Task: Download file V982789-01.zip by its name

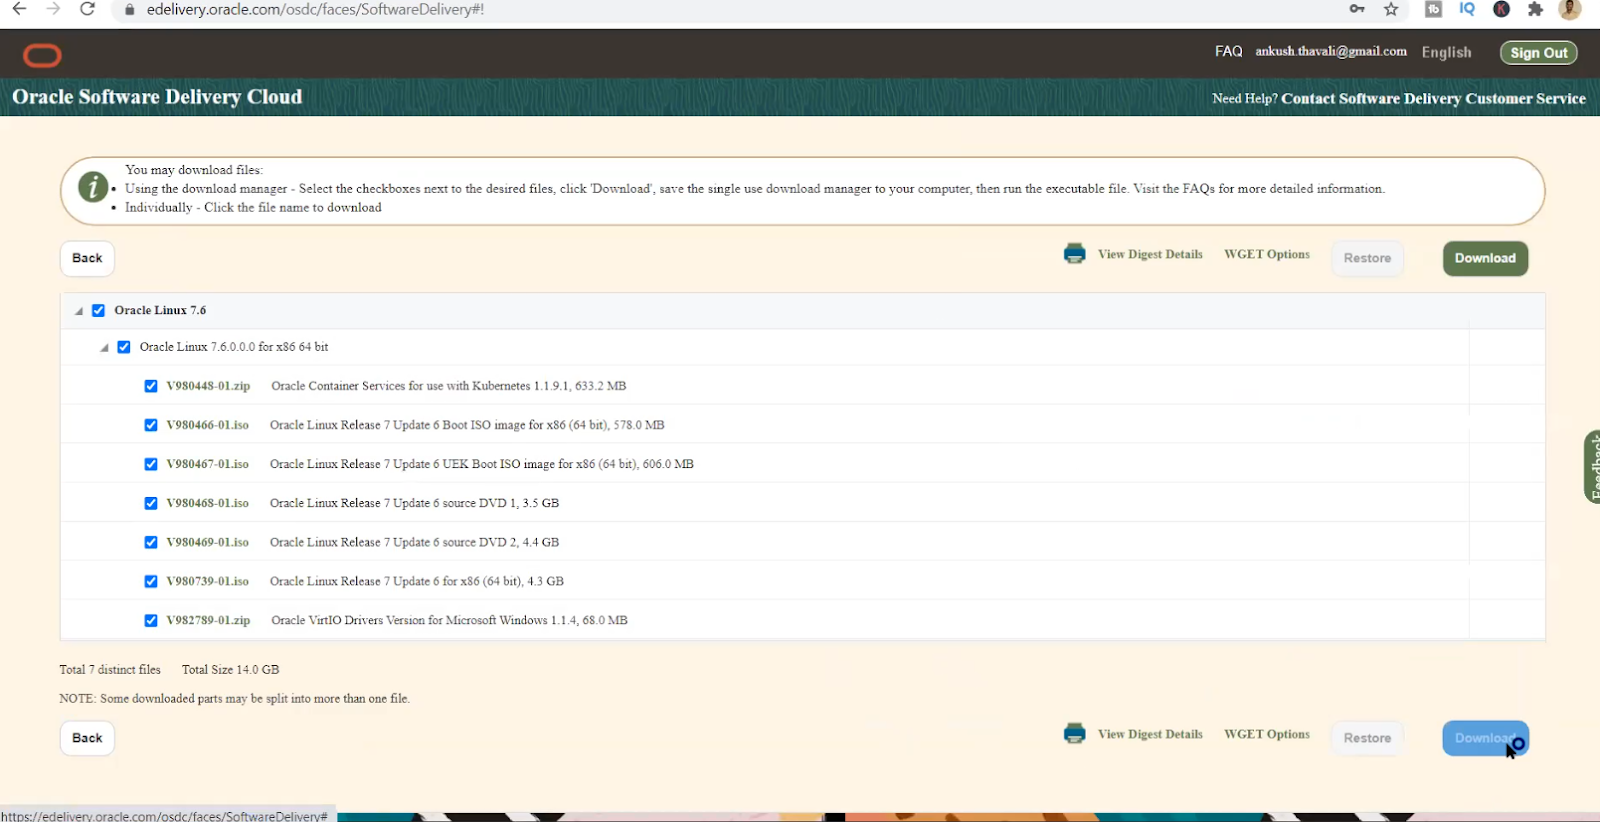Action: coord(208,620)
